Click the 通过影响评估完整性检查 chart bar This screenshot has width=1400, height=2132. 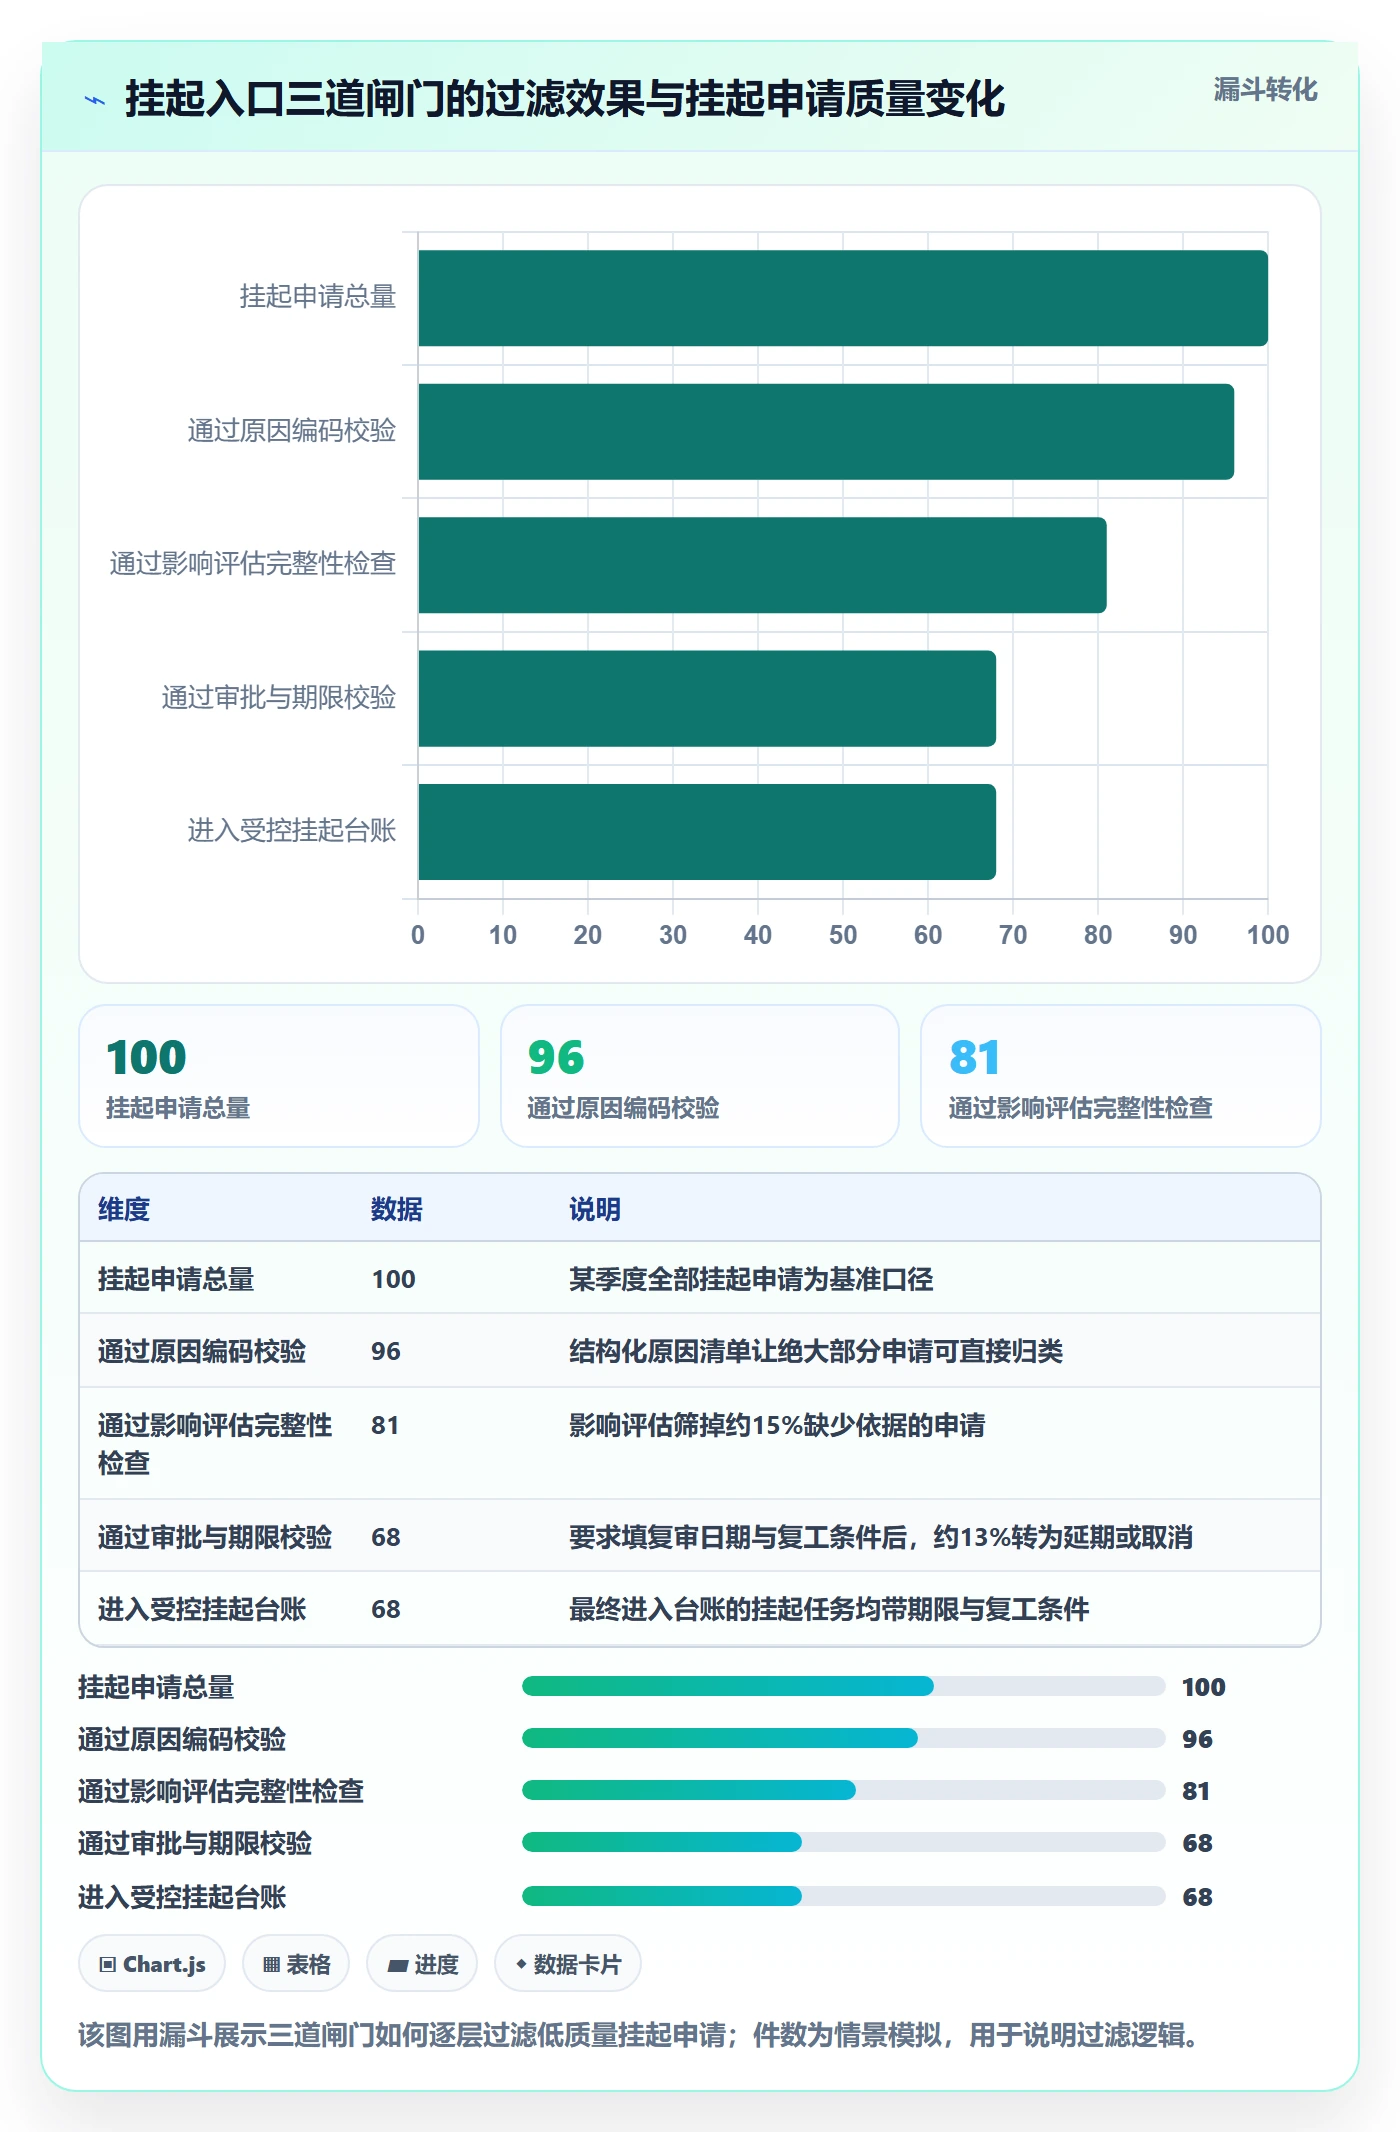click(x=762, y=565)
